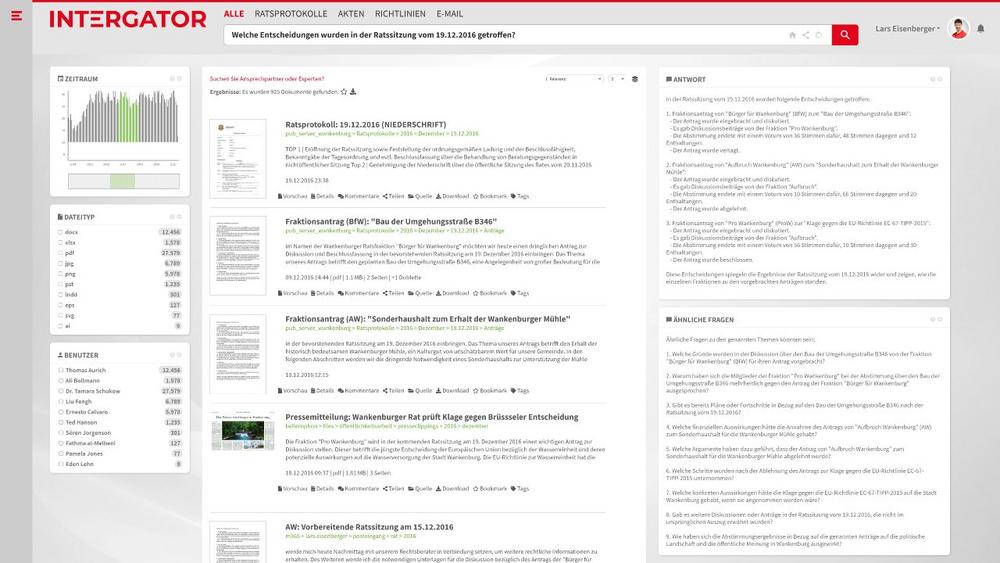Open the notifications bell
This screenshot has width=1000, height=563.
pyautogui.click(x=980, y=28)
